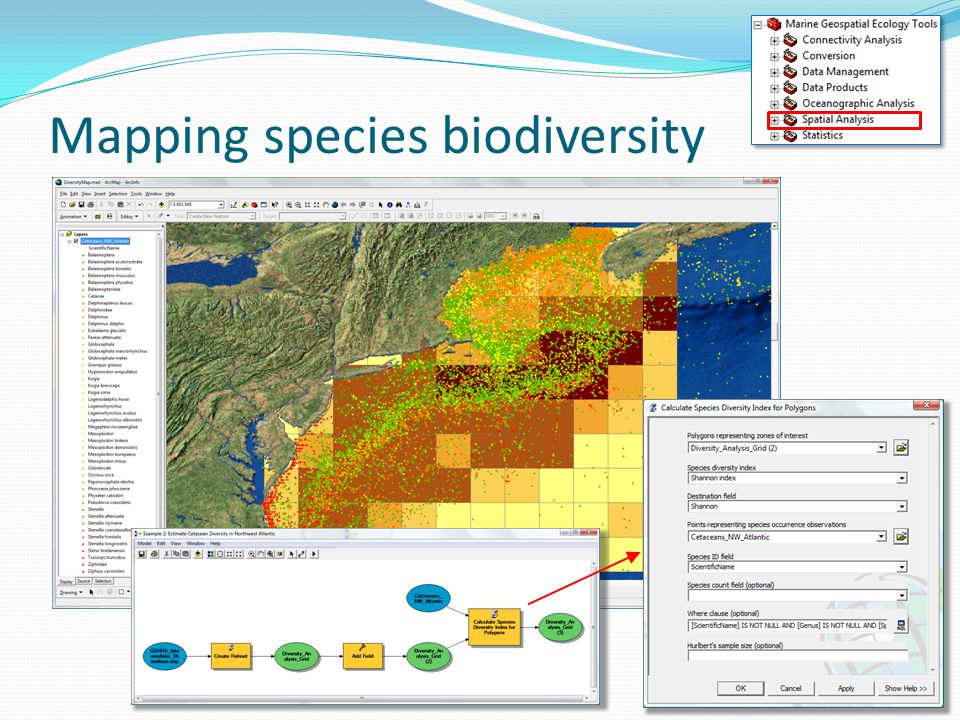Expand the Statistics toolset
Image resolution: width=960 pixels, height=720 pixels.
point(774,137)
